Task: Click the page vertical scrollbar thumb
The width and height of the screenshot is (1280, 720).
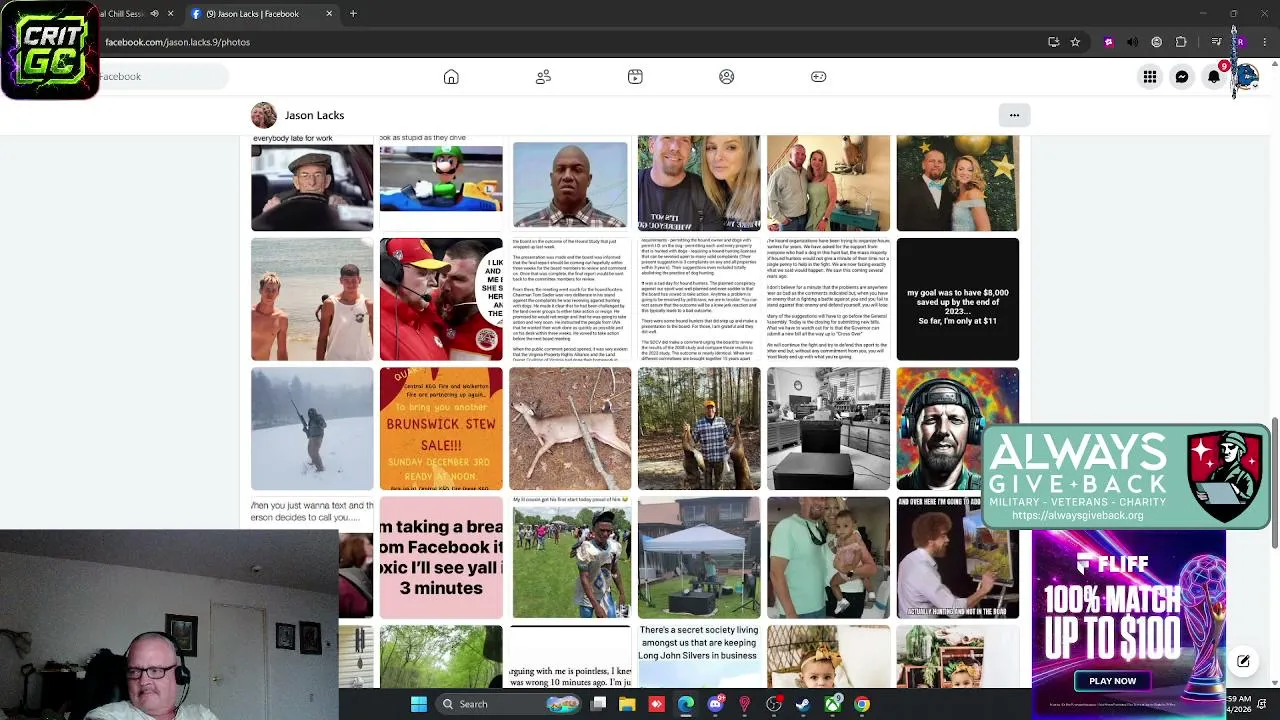Action: pyautogui.click(x=1275, y=484)
